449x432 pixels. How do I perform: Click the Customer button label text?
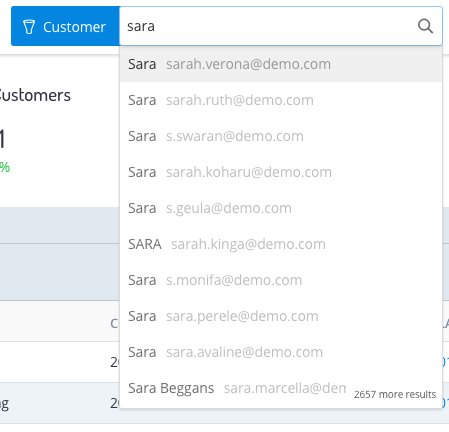coord(74,27)
